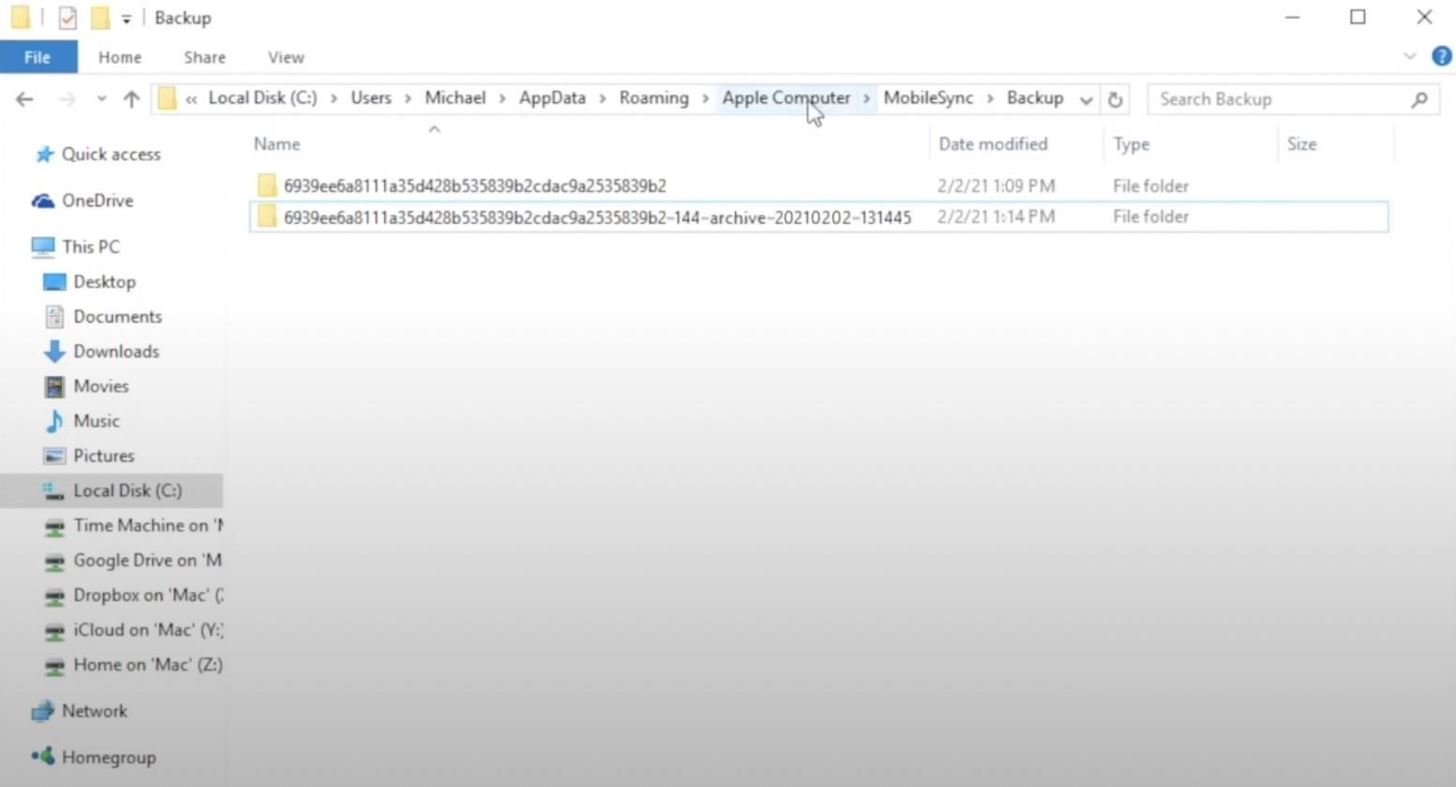The image size is (1456, 787).
Task: Click the search magnifier icon
Action: pyautogui.click(x=1419, y=99)
